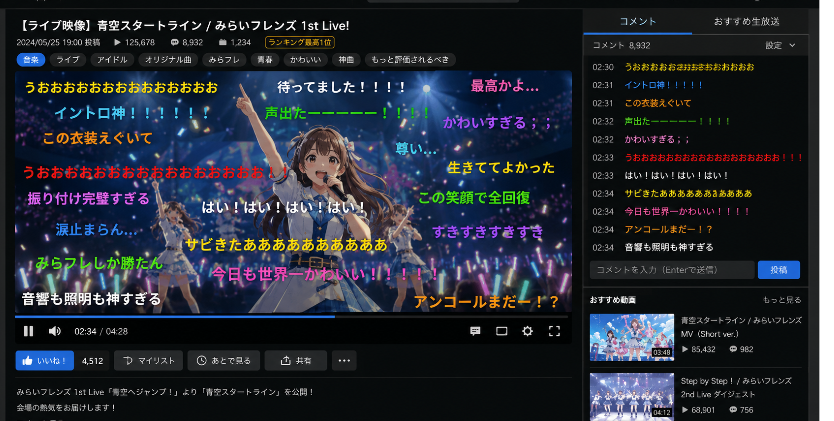This screenshot has height=421, width=834.
Task: Select the かわいい tag
Action: point(305,60)
